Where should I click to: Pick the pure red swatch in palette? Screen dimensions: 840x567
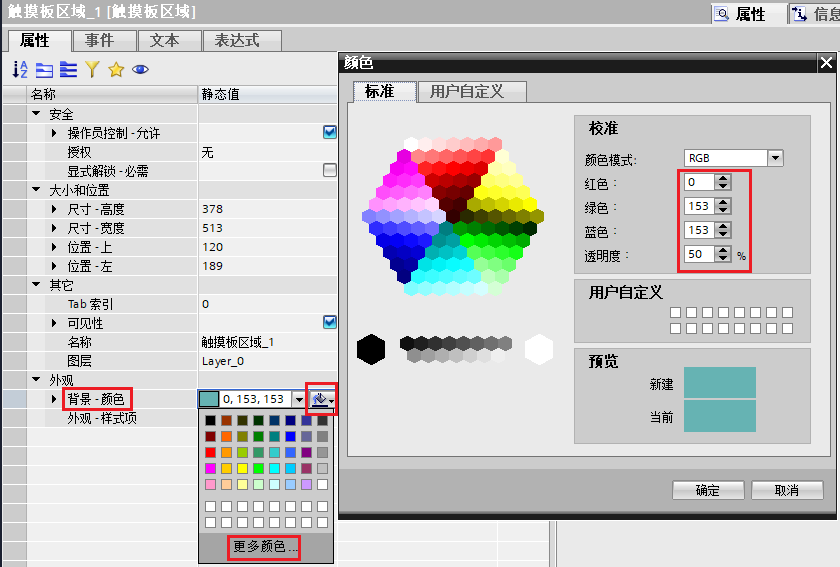[210, 452]
